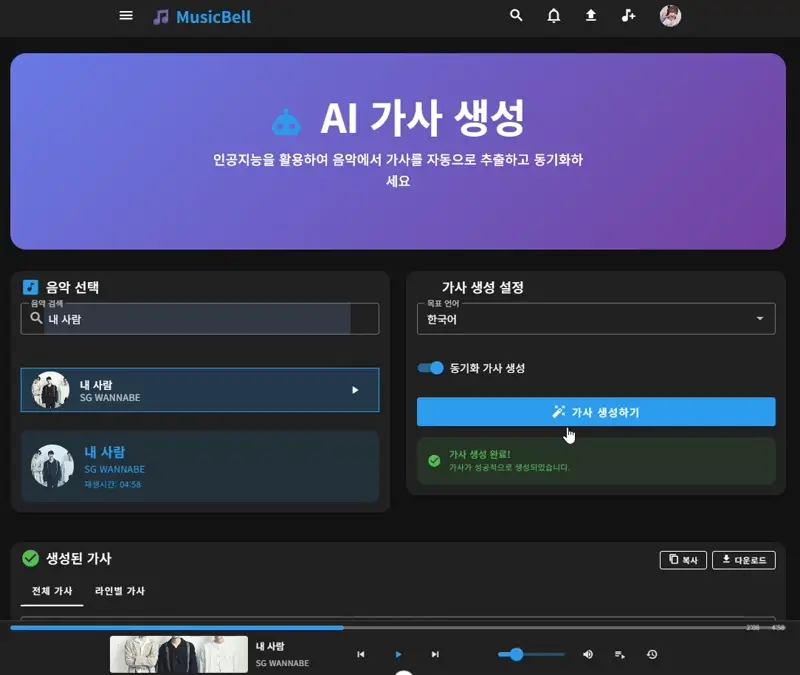Open notifications bell
This screenshot has height=675, width=800.
click(x=553, y=16)
